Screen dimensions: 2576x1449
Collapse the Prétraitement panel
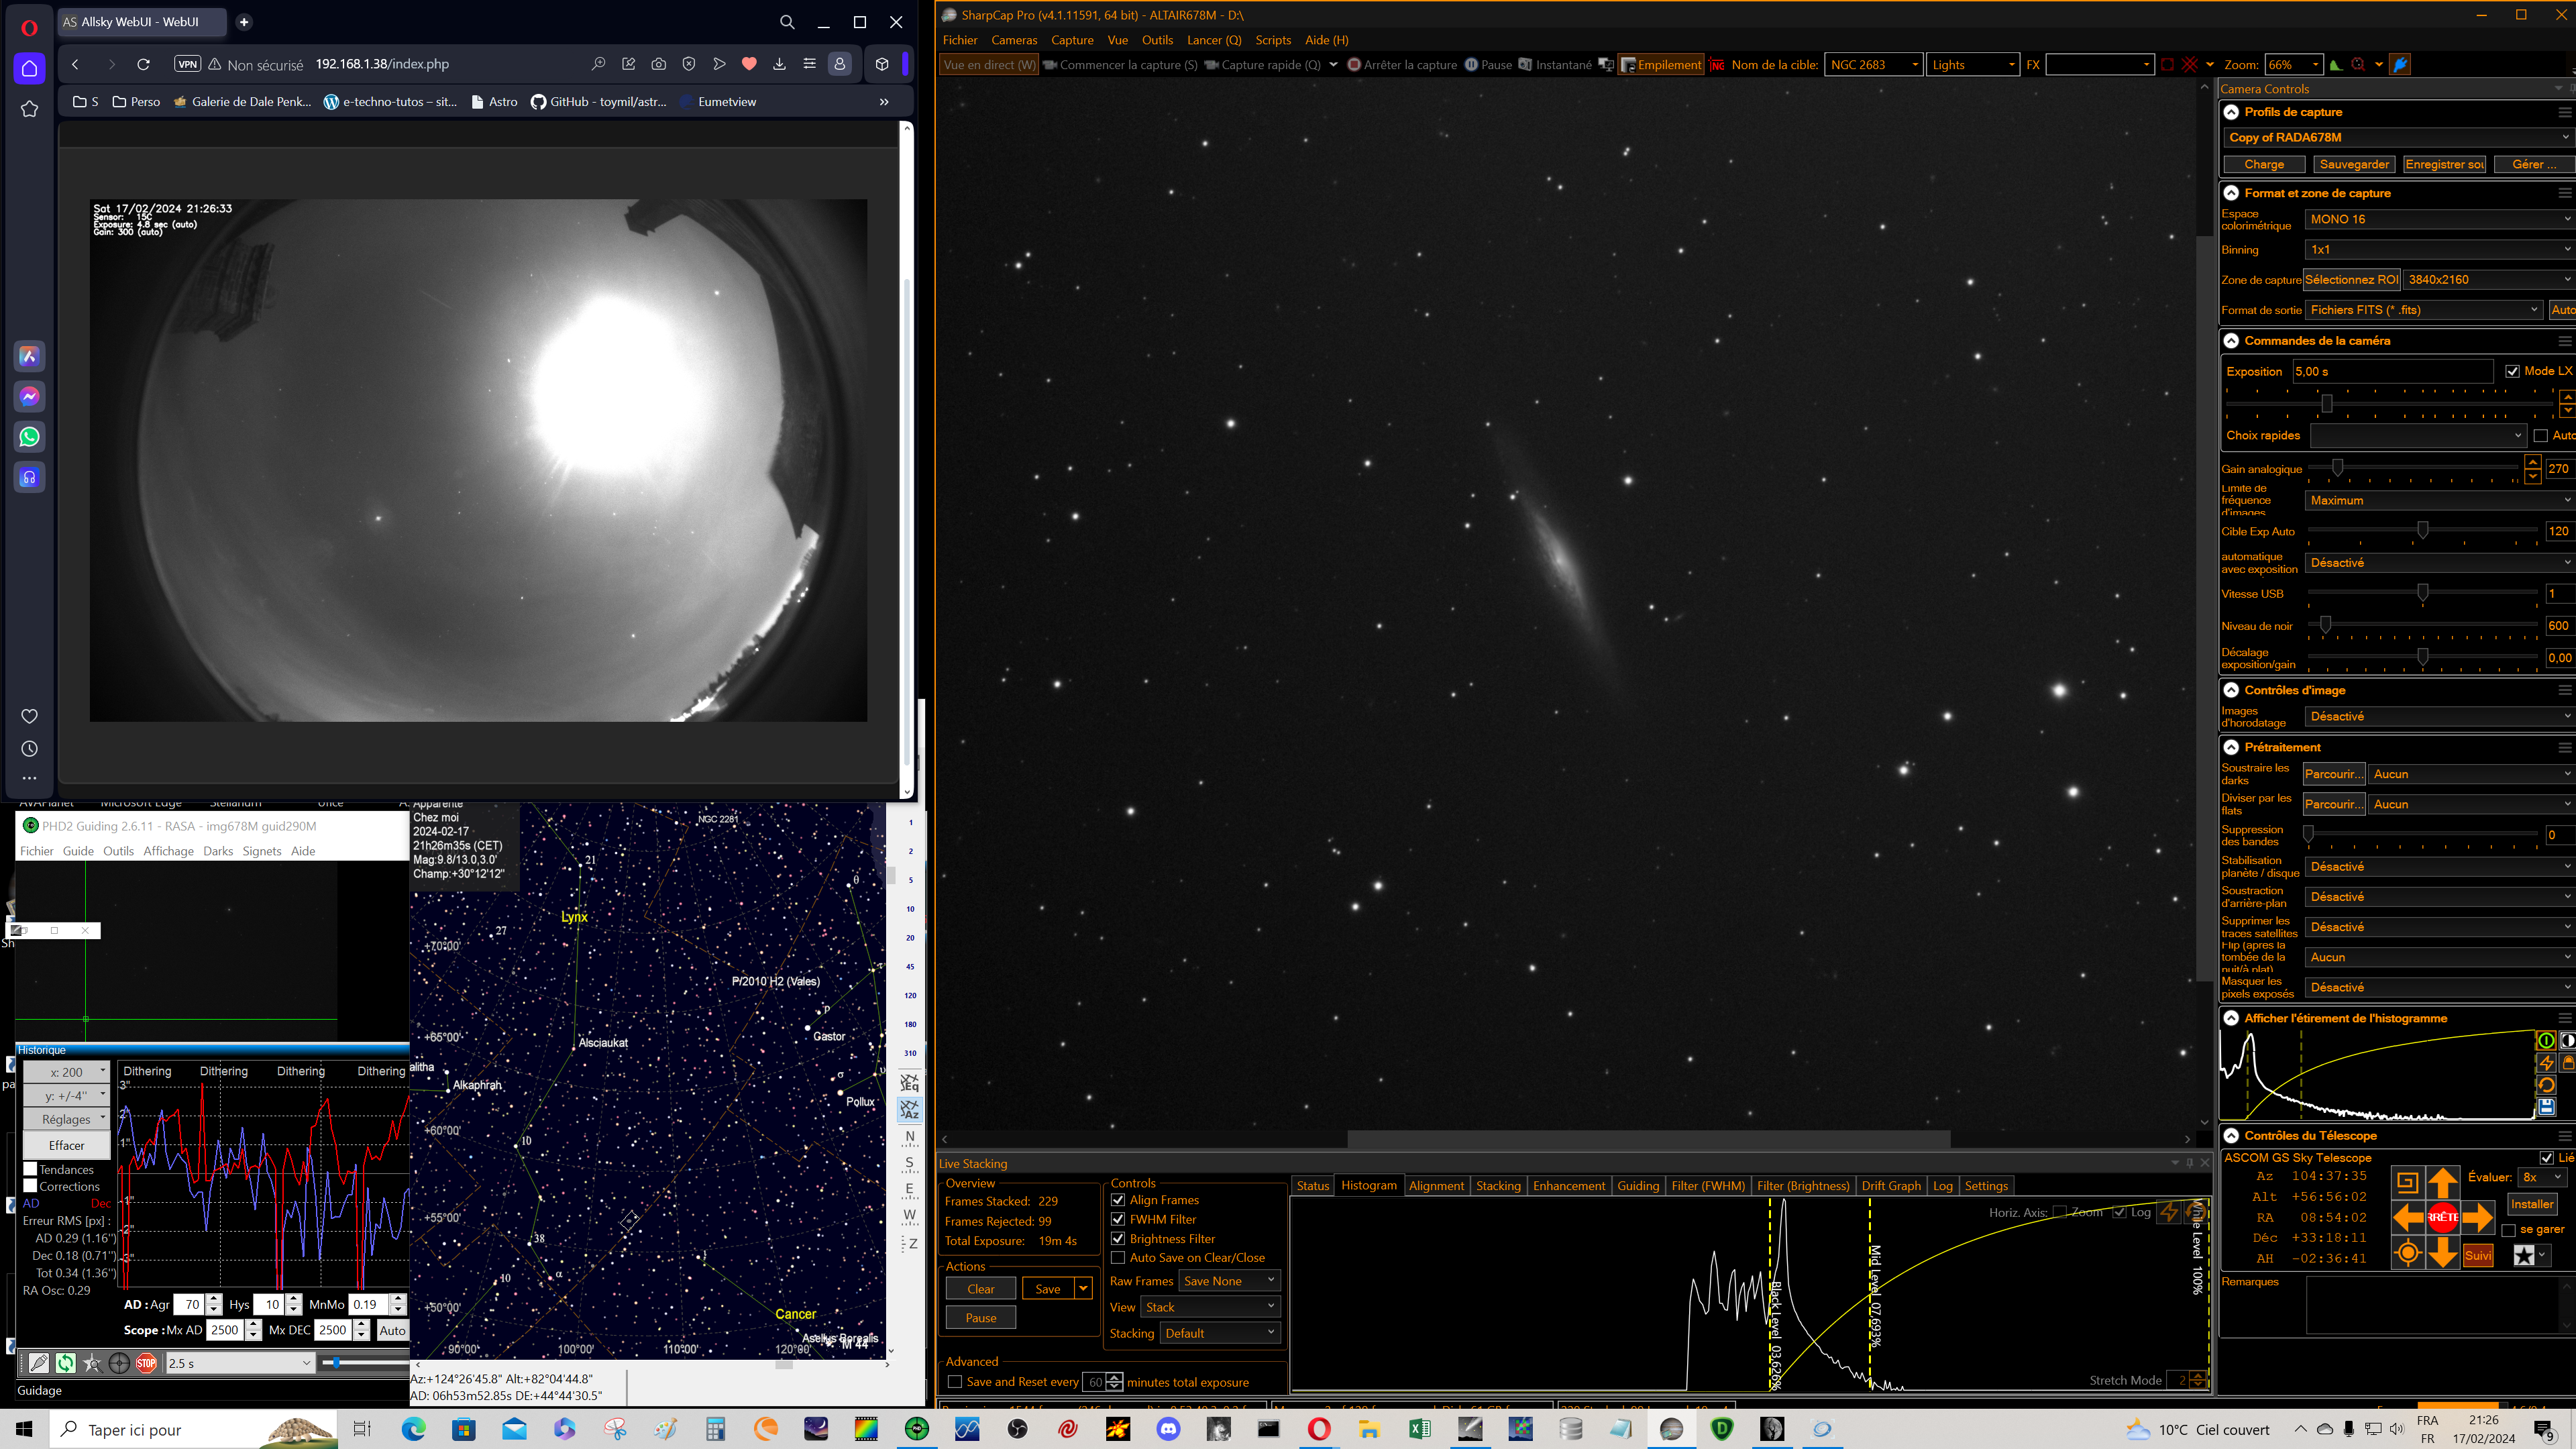(x=2231, y=747)
